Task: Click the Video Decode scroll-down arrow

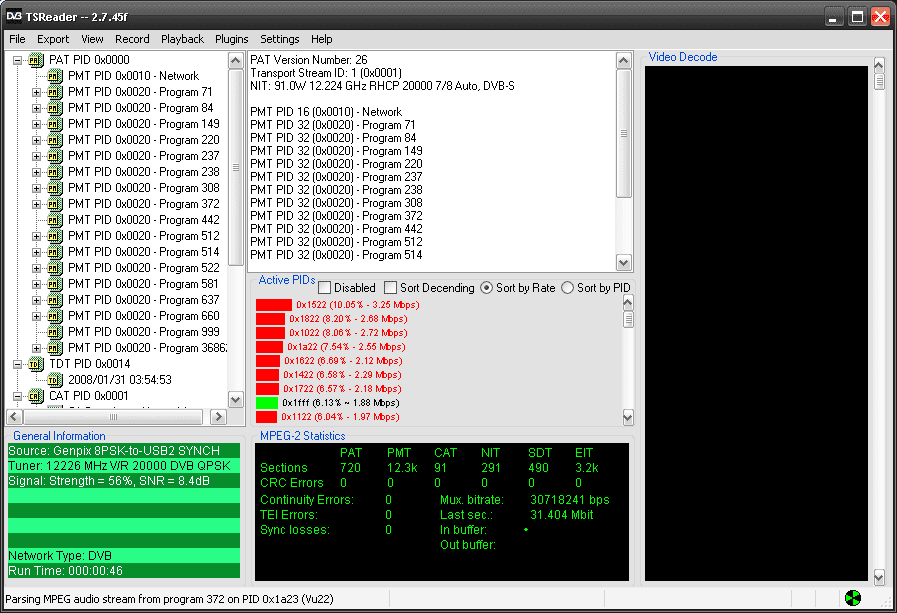Action: click(879, 576)
